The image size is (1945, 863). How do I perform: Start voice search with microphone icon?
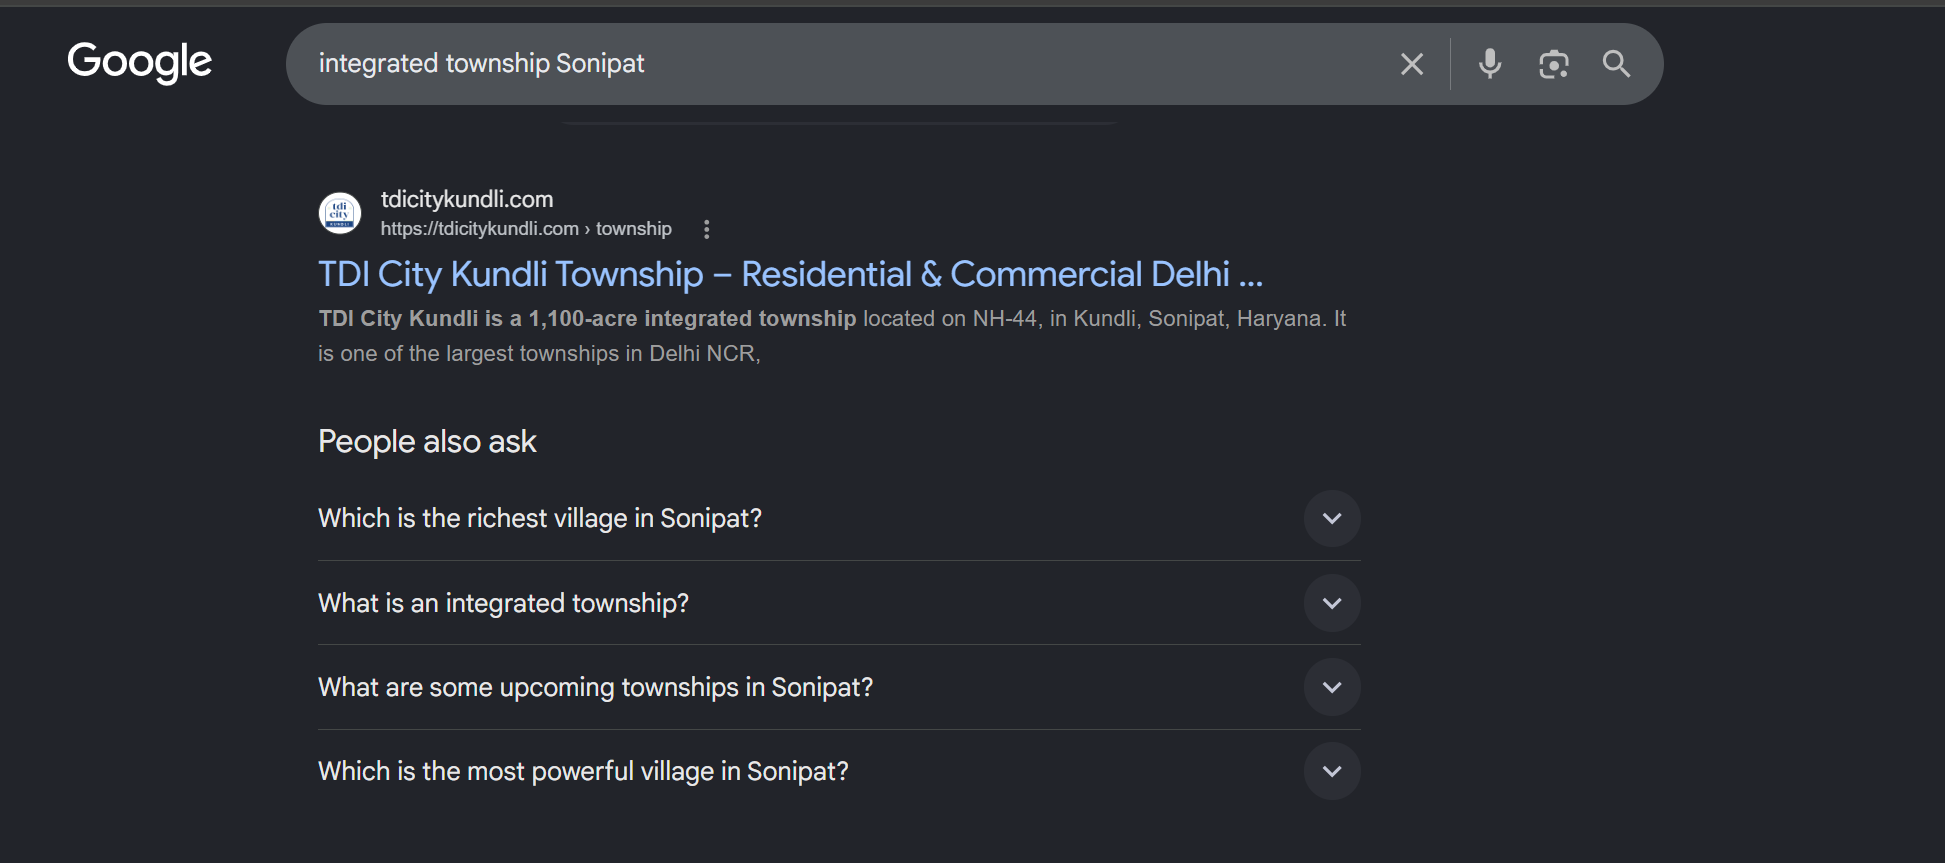tap(1489, 64)
